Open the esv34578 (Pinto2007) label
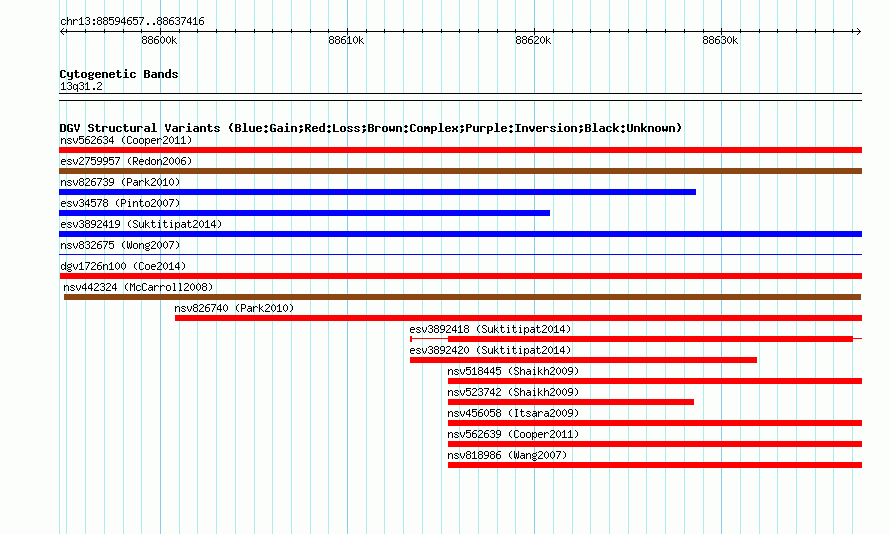 pyautogui.click(x=120, y=203)
